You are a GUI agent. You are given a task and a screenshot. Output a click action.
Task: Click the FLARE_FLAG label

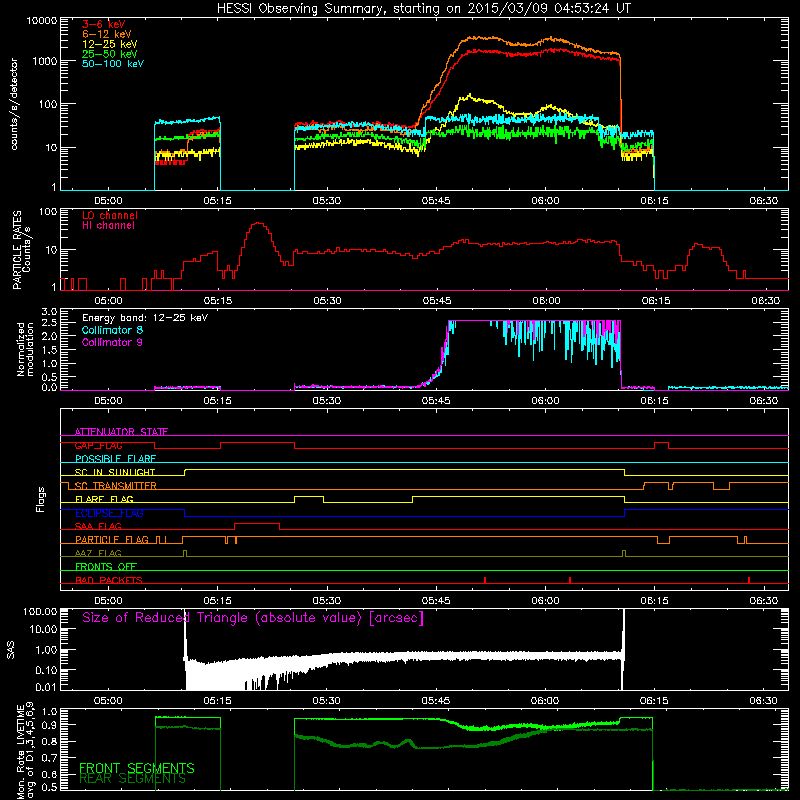coord(104,499)
